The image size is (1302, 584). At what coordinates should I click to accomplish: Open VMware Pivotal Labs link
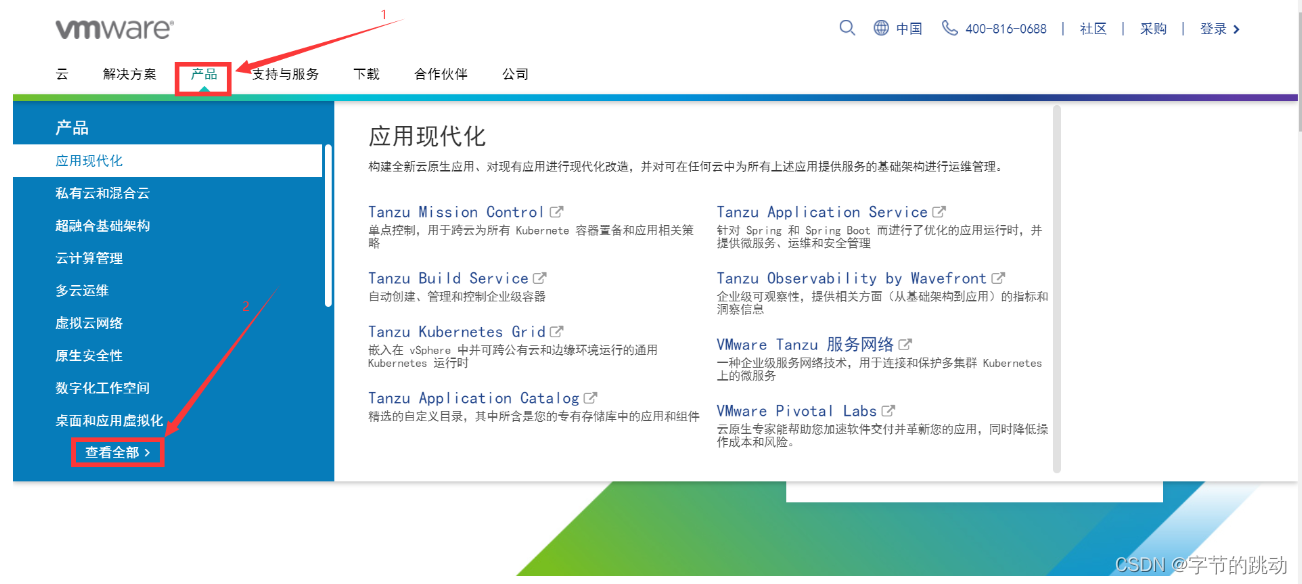(x=797, y=411)
